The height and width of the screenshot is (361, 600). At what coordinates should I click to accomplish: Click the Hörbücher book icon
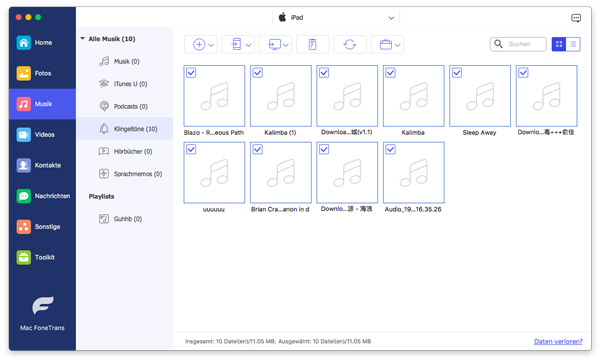tap(104, 151)
